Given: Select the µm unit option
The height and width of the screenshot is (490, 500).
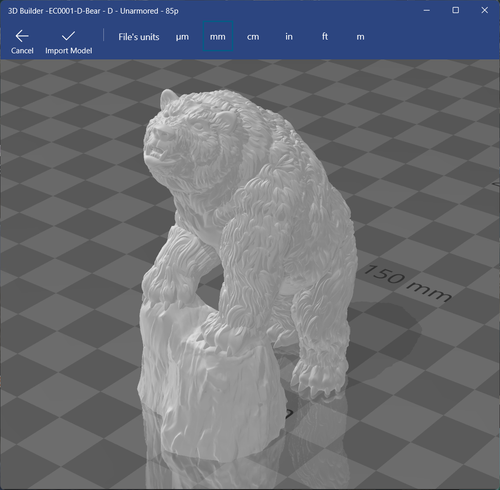Looking at the screenshot, I should click(182, 37).
